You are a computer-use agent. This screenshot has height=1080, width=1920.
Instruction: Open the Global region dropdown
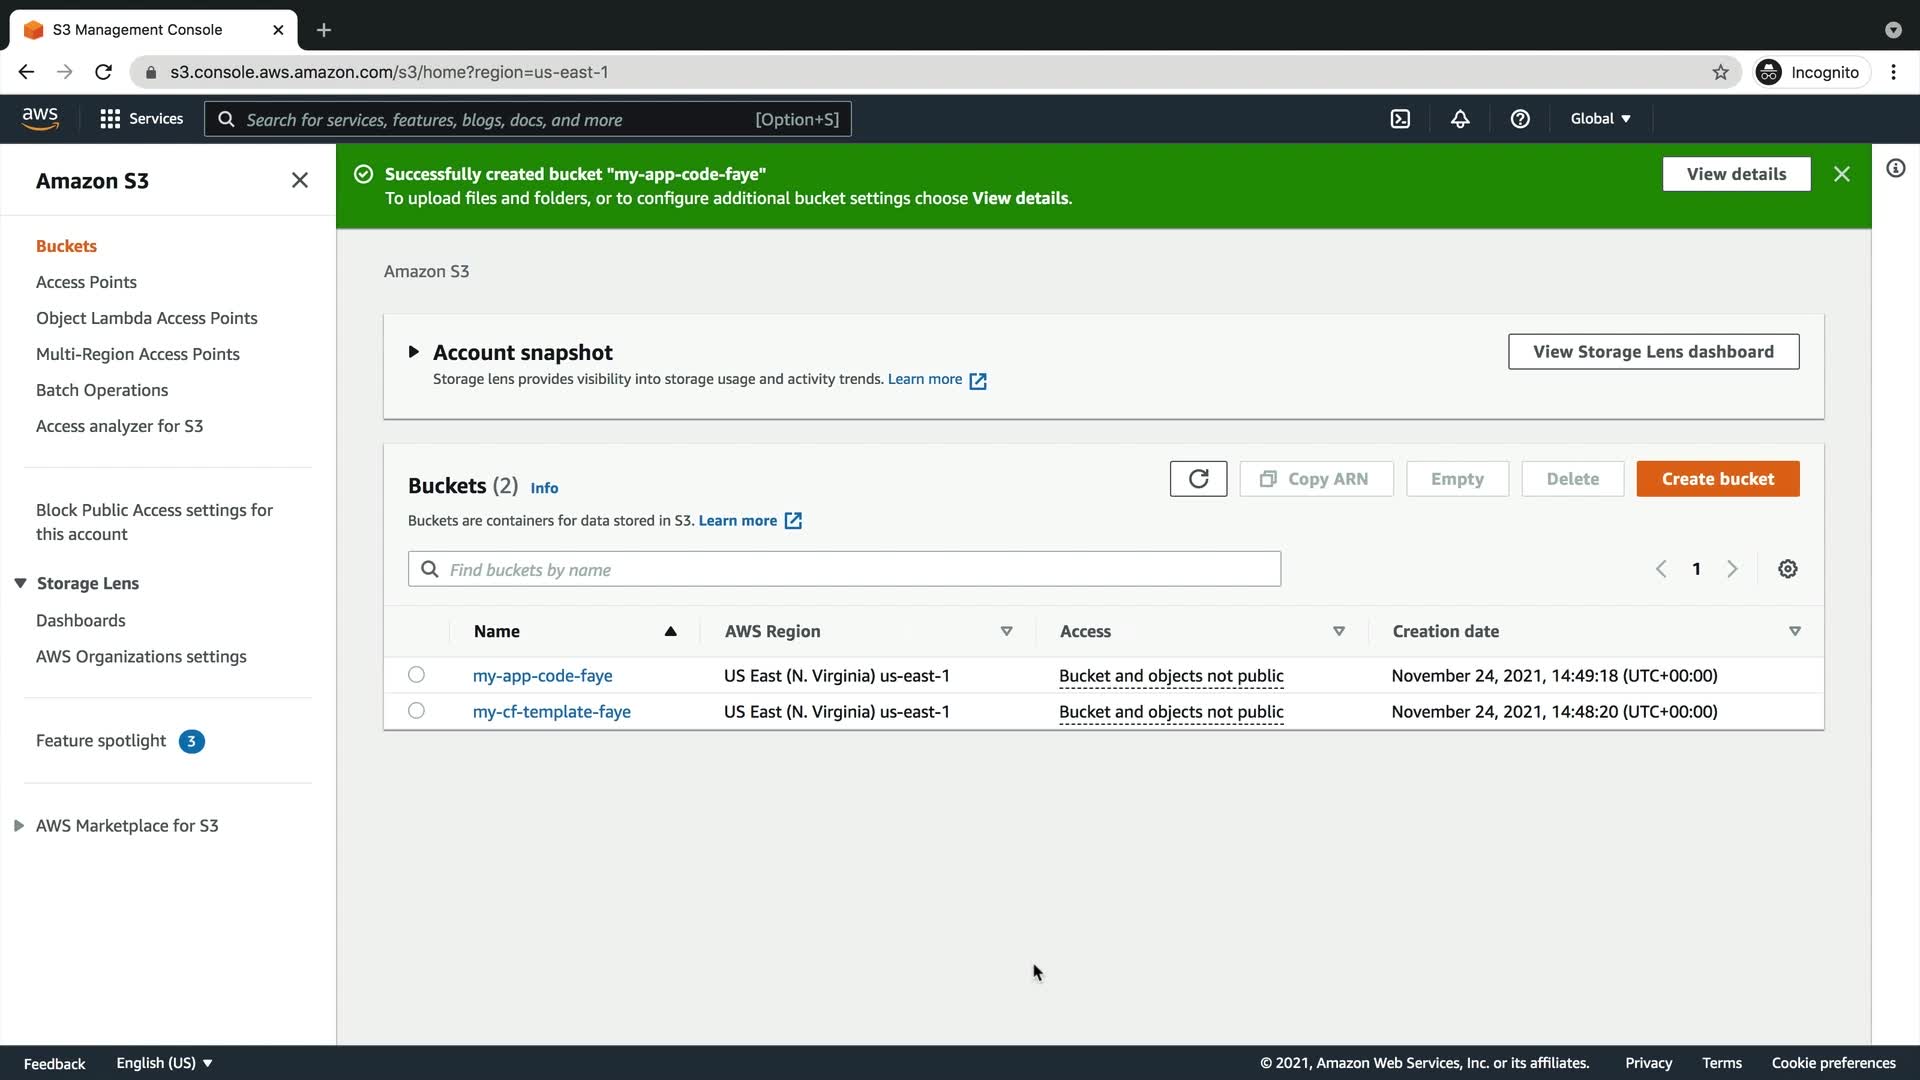tap(1600, 119)
